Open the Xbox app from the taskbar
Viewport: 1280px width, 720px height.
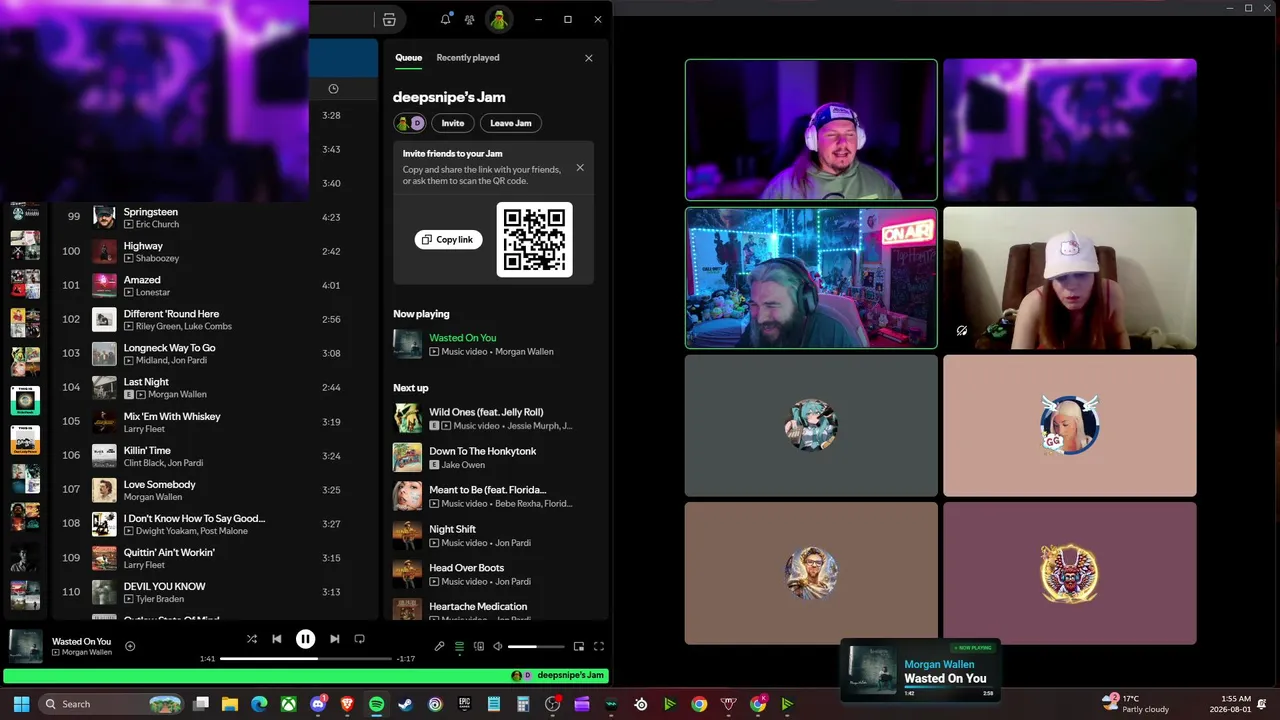[288, 704]
